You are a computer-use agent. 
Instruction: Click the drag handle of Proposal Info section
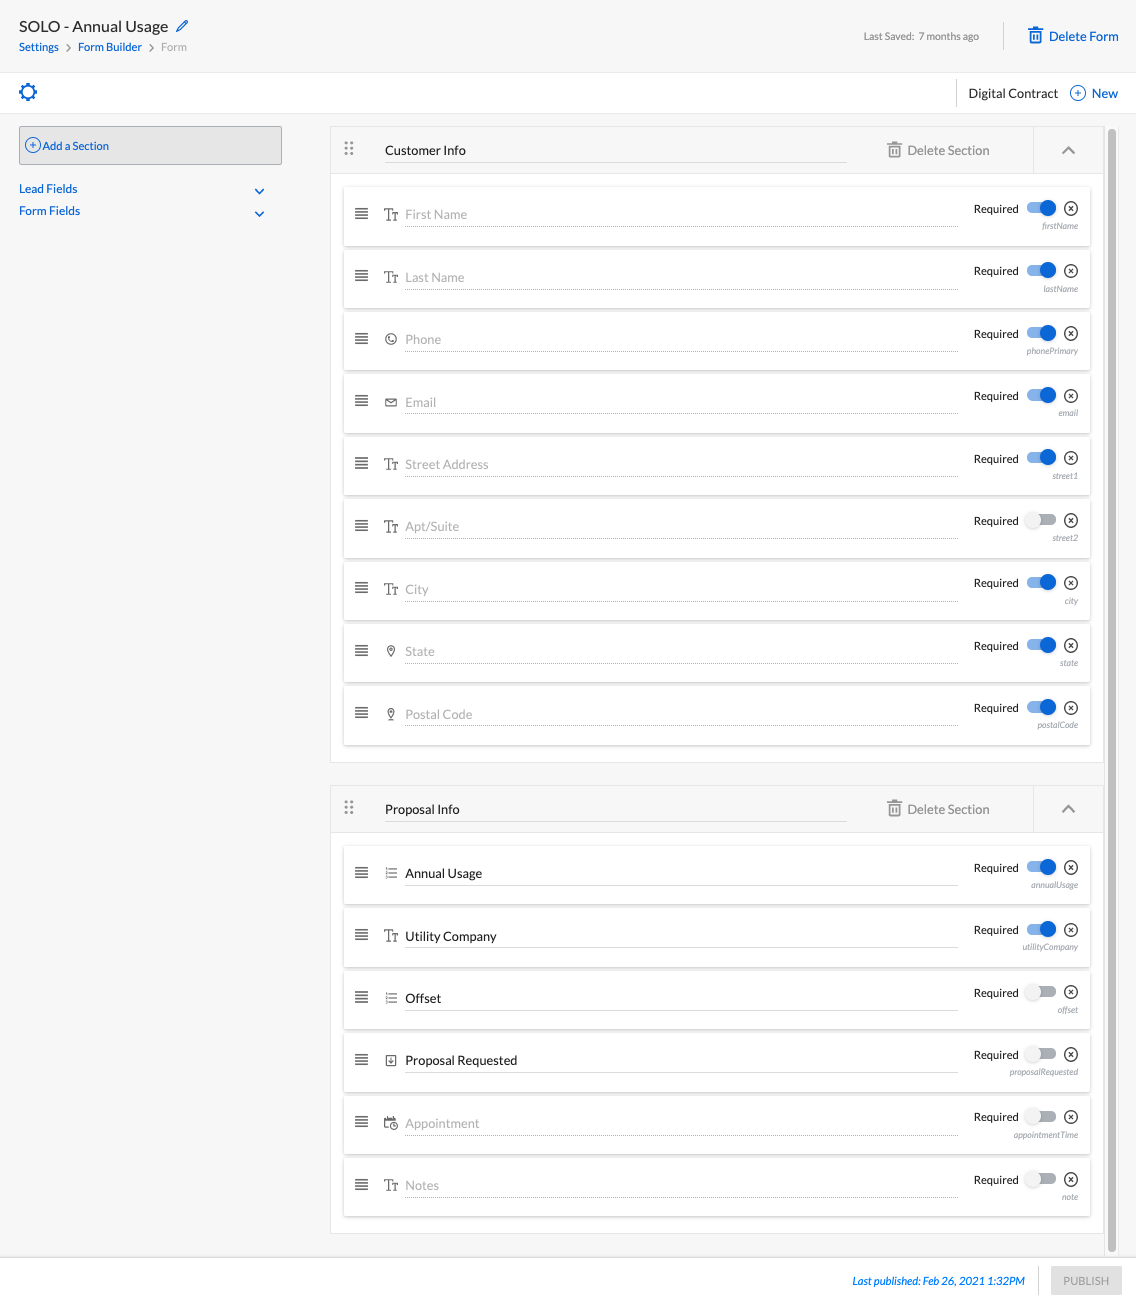[349, 808]
